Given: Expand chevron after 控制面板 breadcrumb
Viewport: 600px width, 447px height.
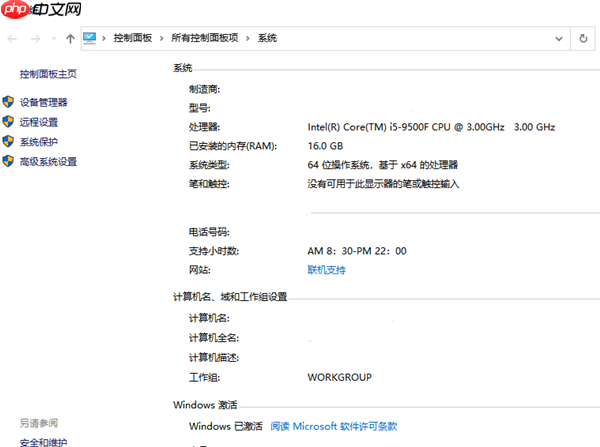Looking at the screenshot, I should [x=161, y=38].
